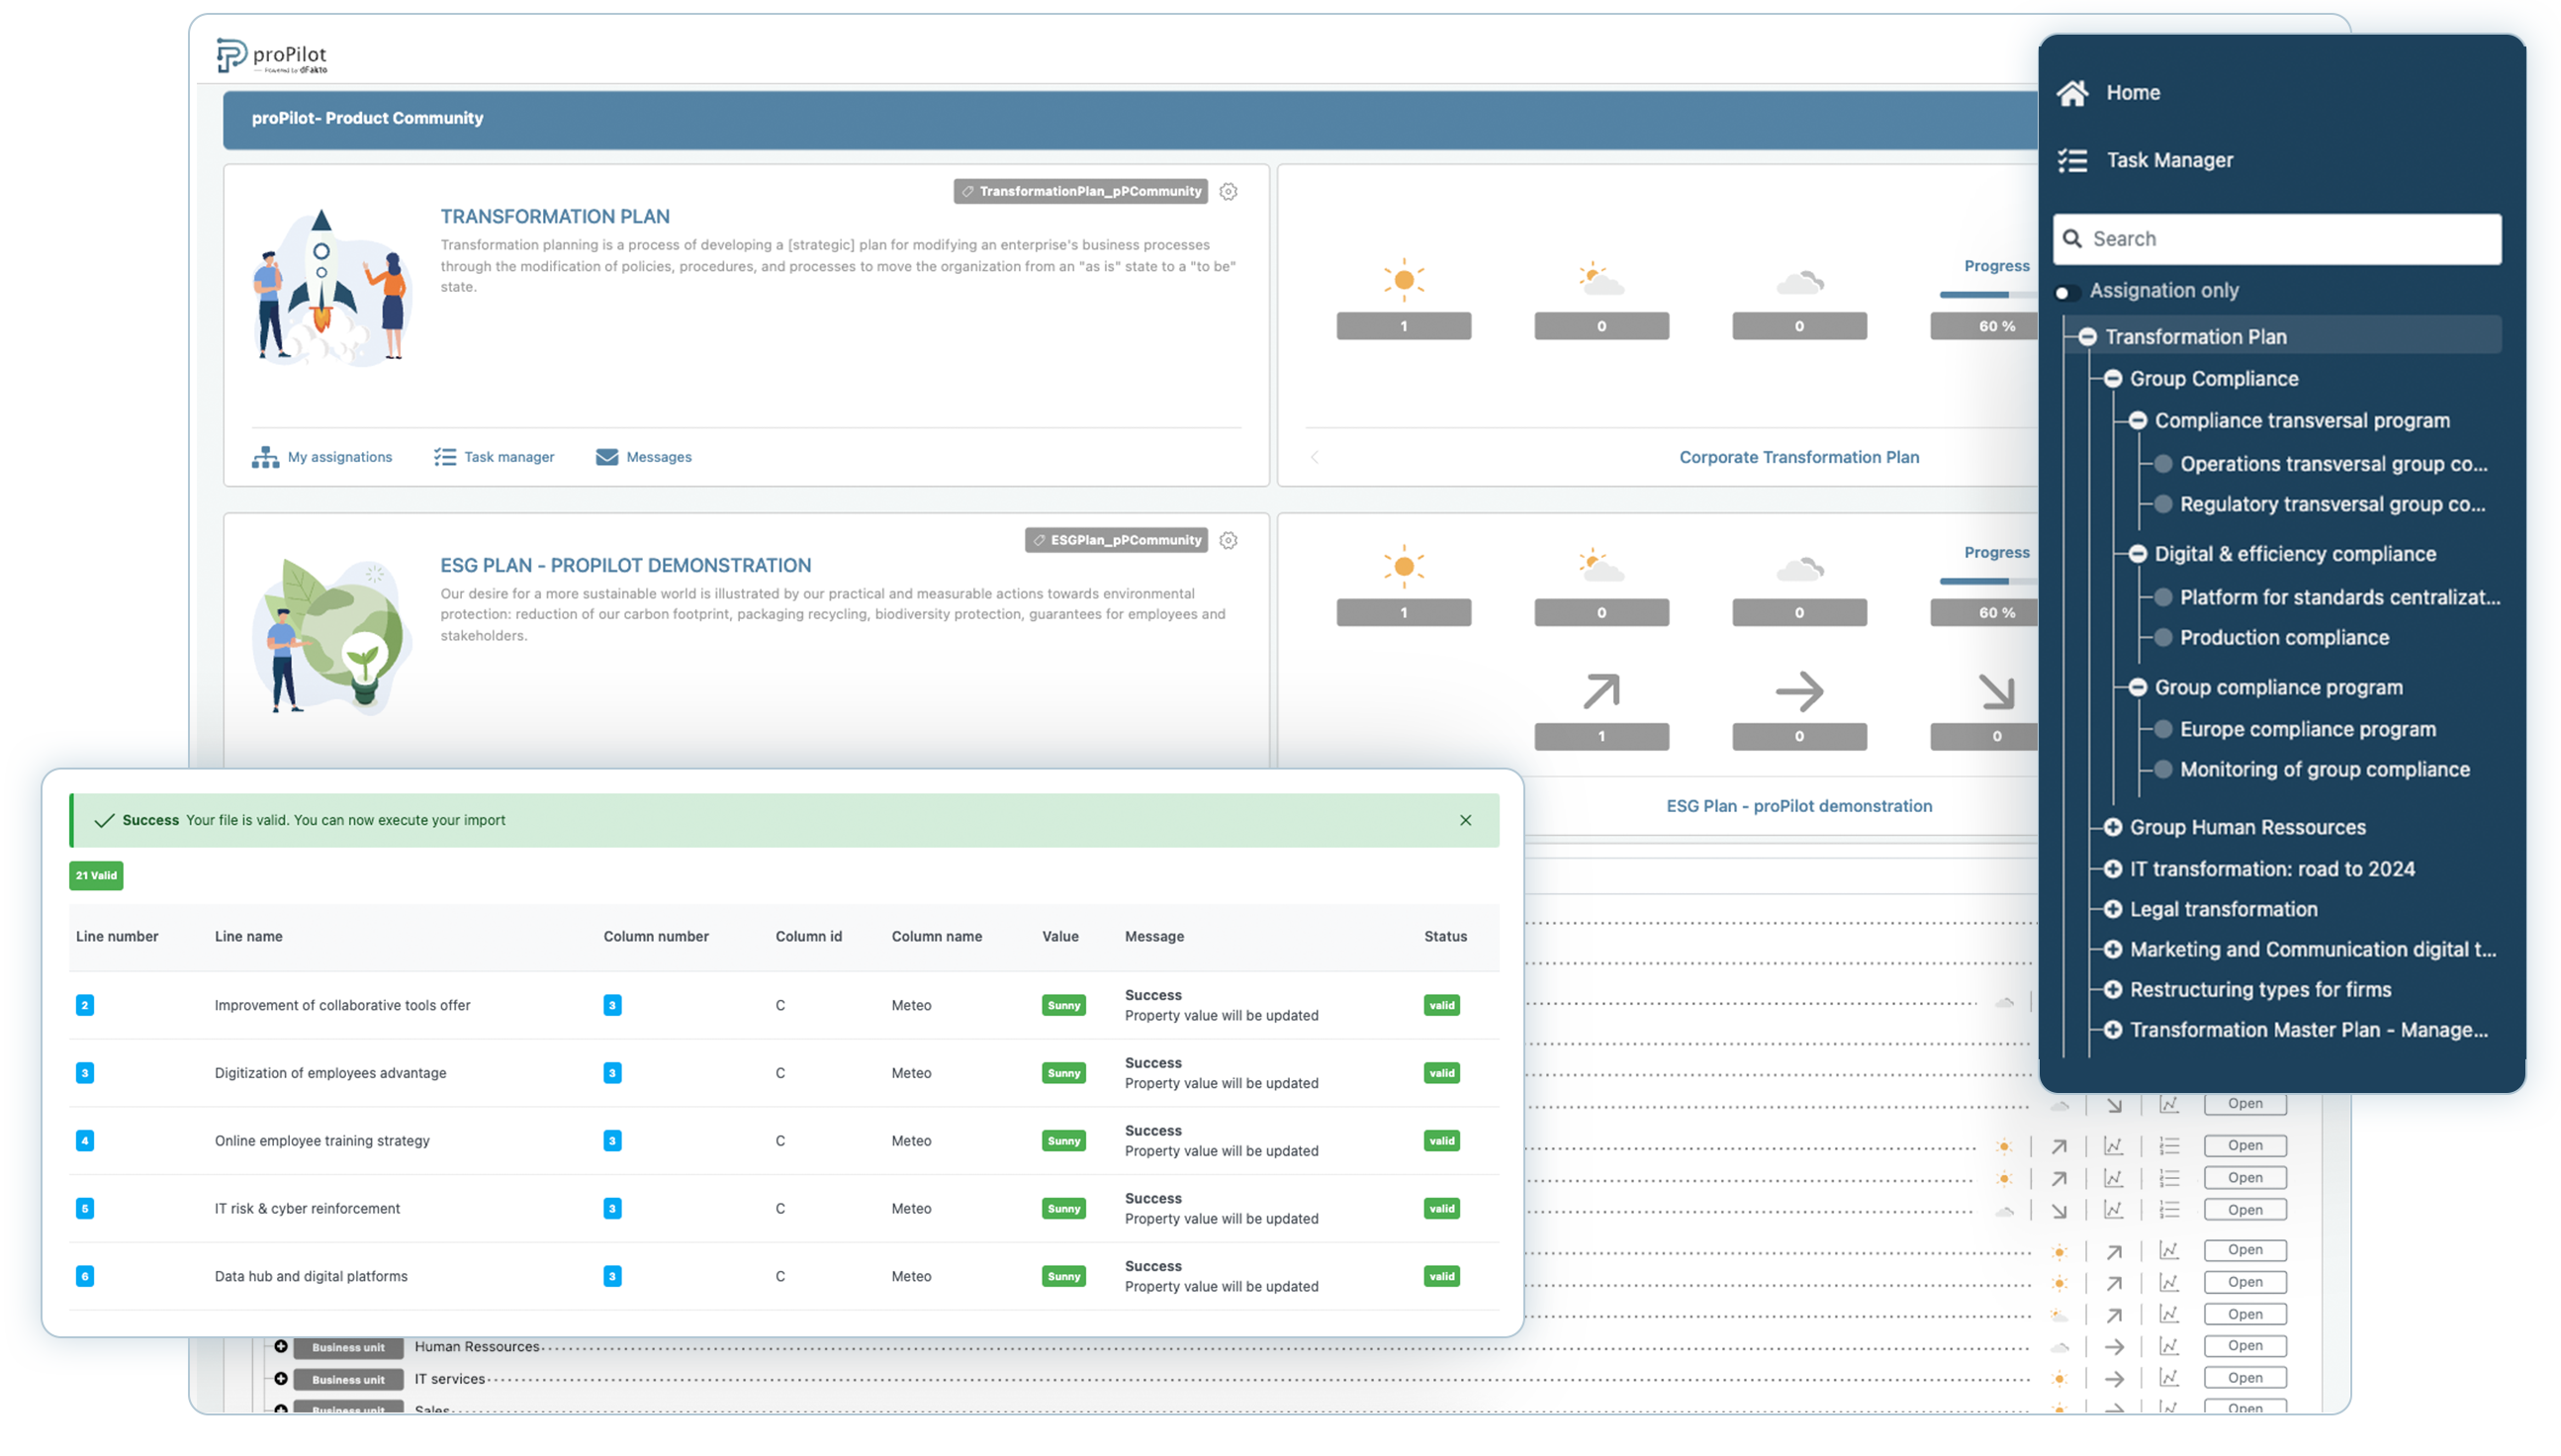Viewport: 2561px width, 1456px height.
Task: Click chart icon in Human Ressources row
Action: click(2167, 1347)
